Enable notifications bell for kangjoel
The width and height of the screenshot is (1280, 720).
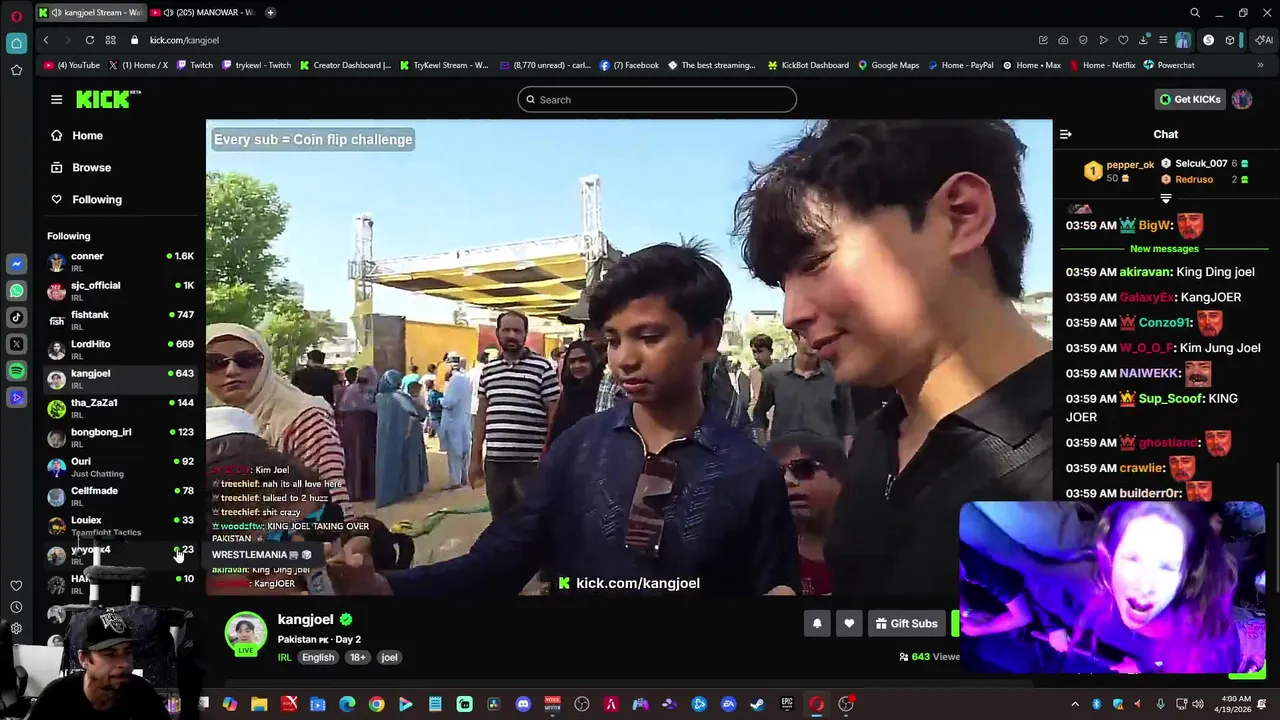pos(817,623)
